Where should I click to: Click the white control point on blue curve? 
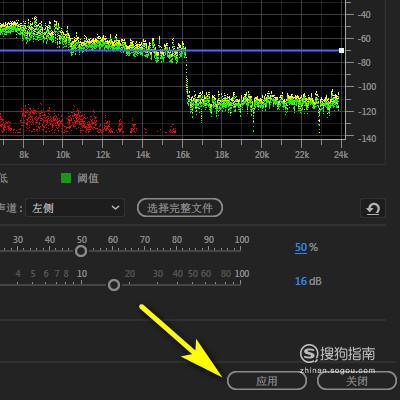pyautogui.click(x=341, y=51)
